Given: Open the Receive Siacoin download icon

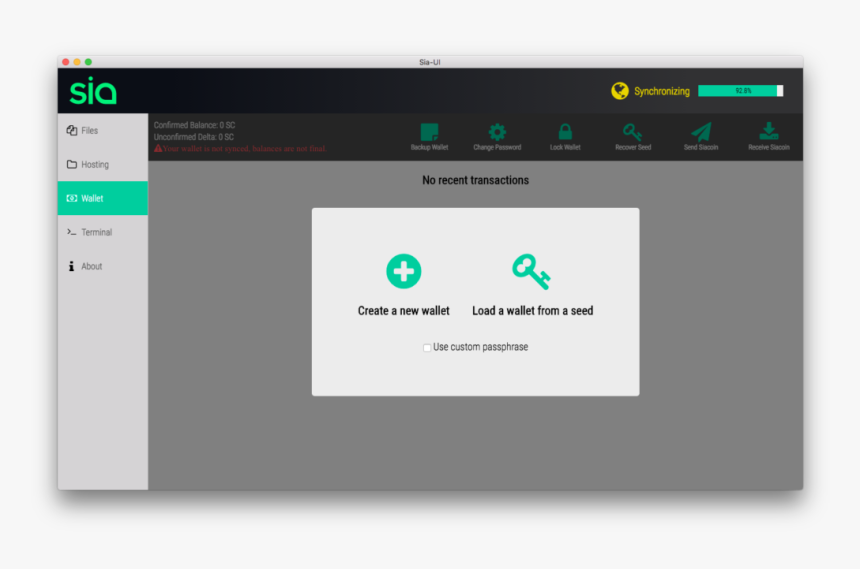Looking at the screenshot, I should pos(769,132).
